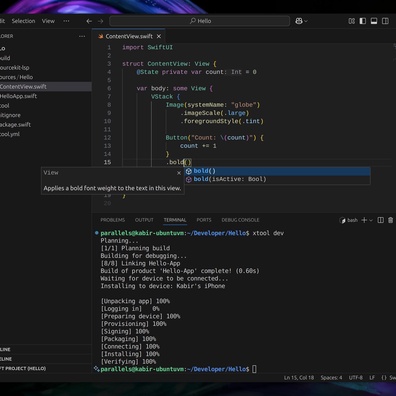The height and width of the screenshot is (396, 396).
Task: Open the .gitignore file in explorer
Action: coord(45,115)
